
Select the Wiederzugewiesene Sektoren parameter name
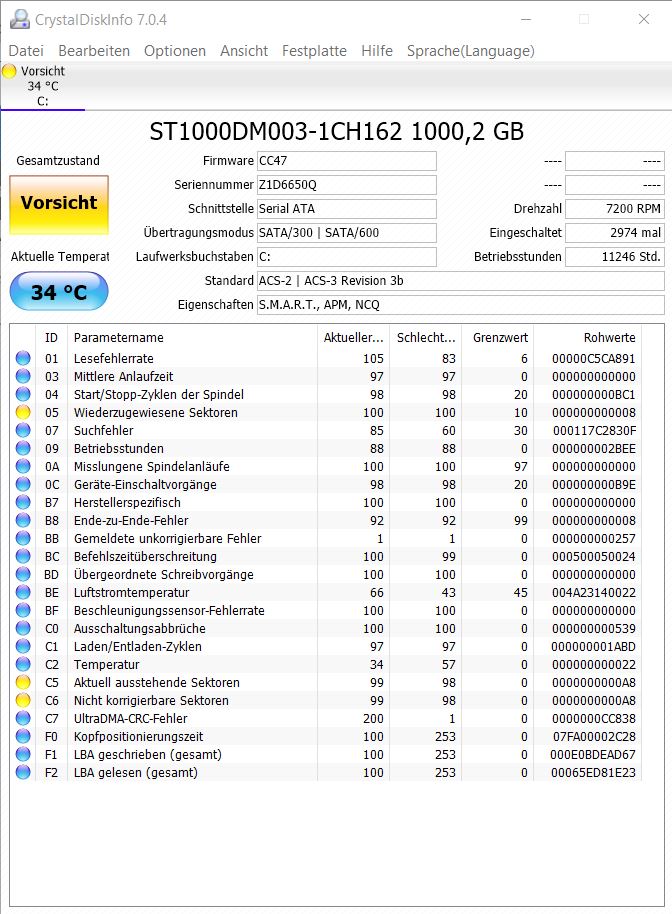pyautogui.click(x=156, y=412)
